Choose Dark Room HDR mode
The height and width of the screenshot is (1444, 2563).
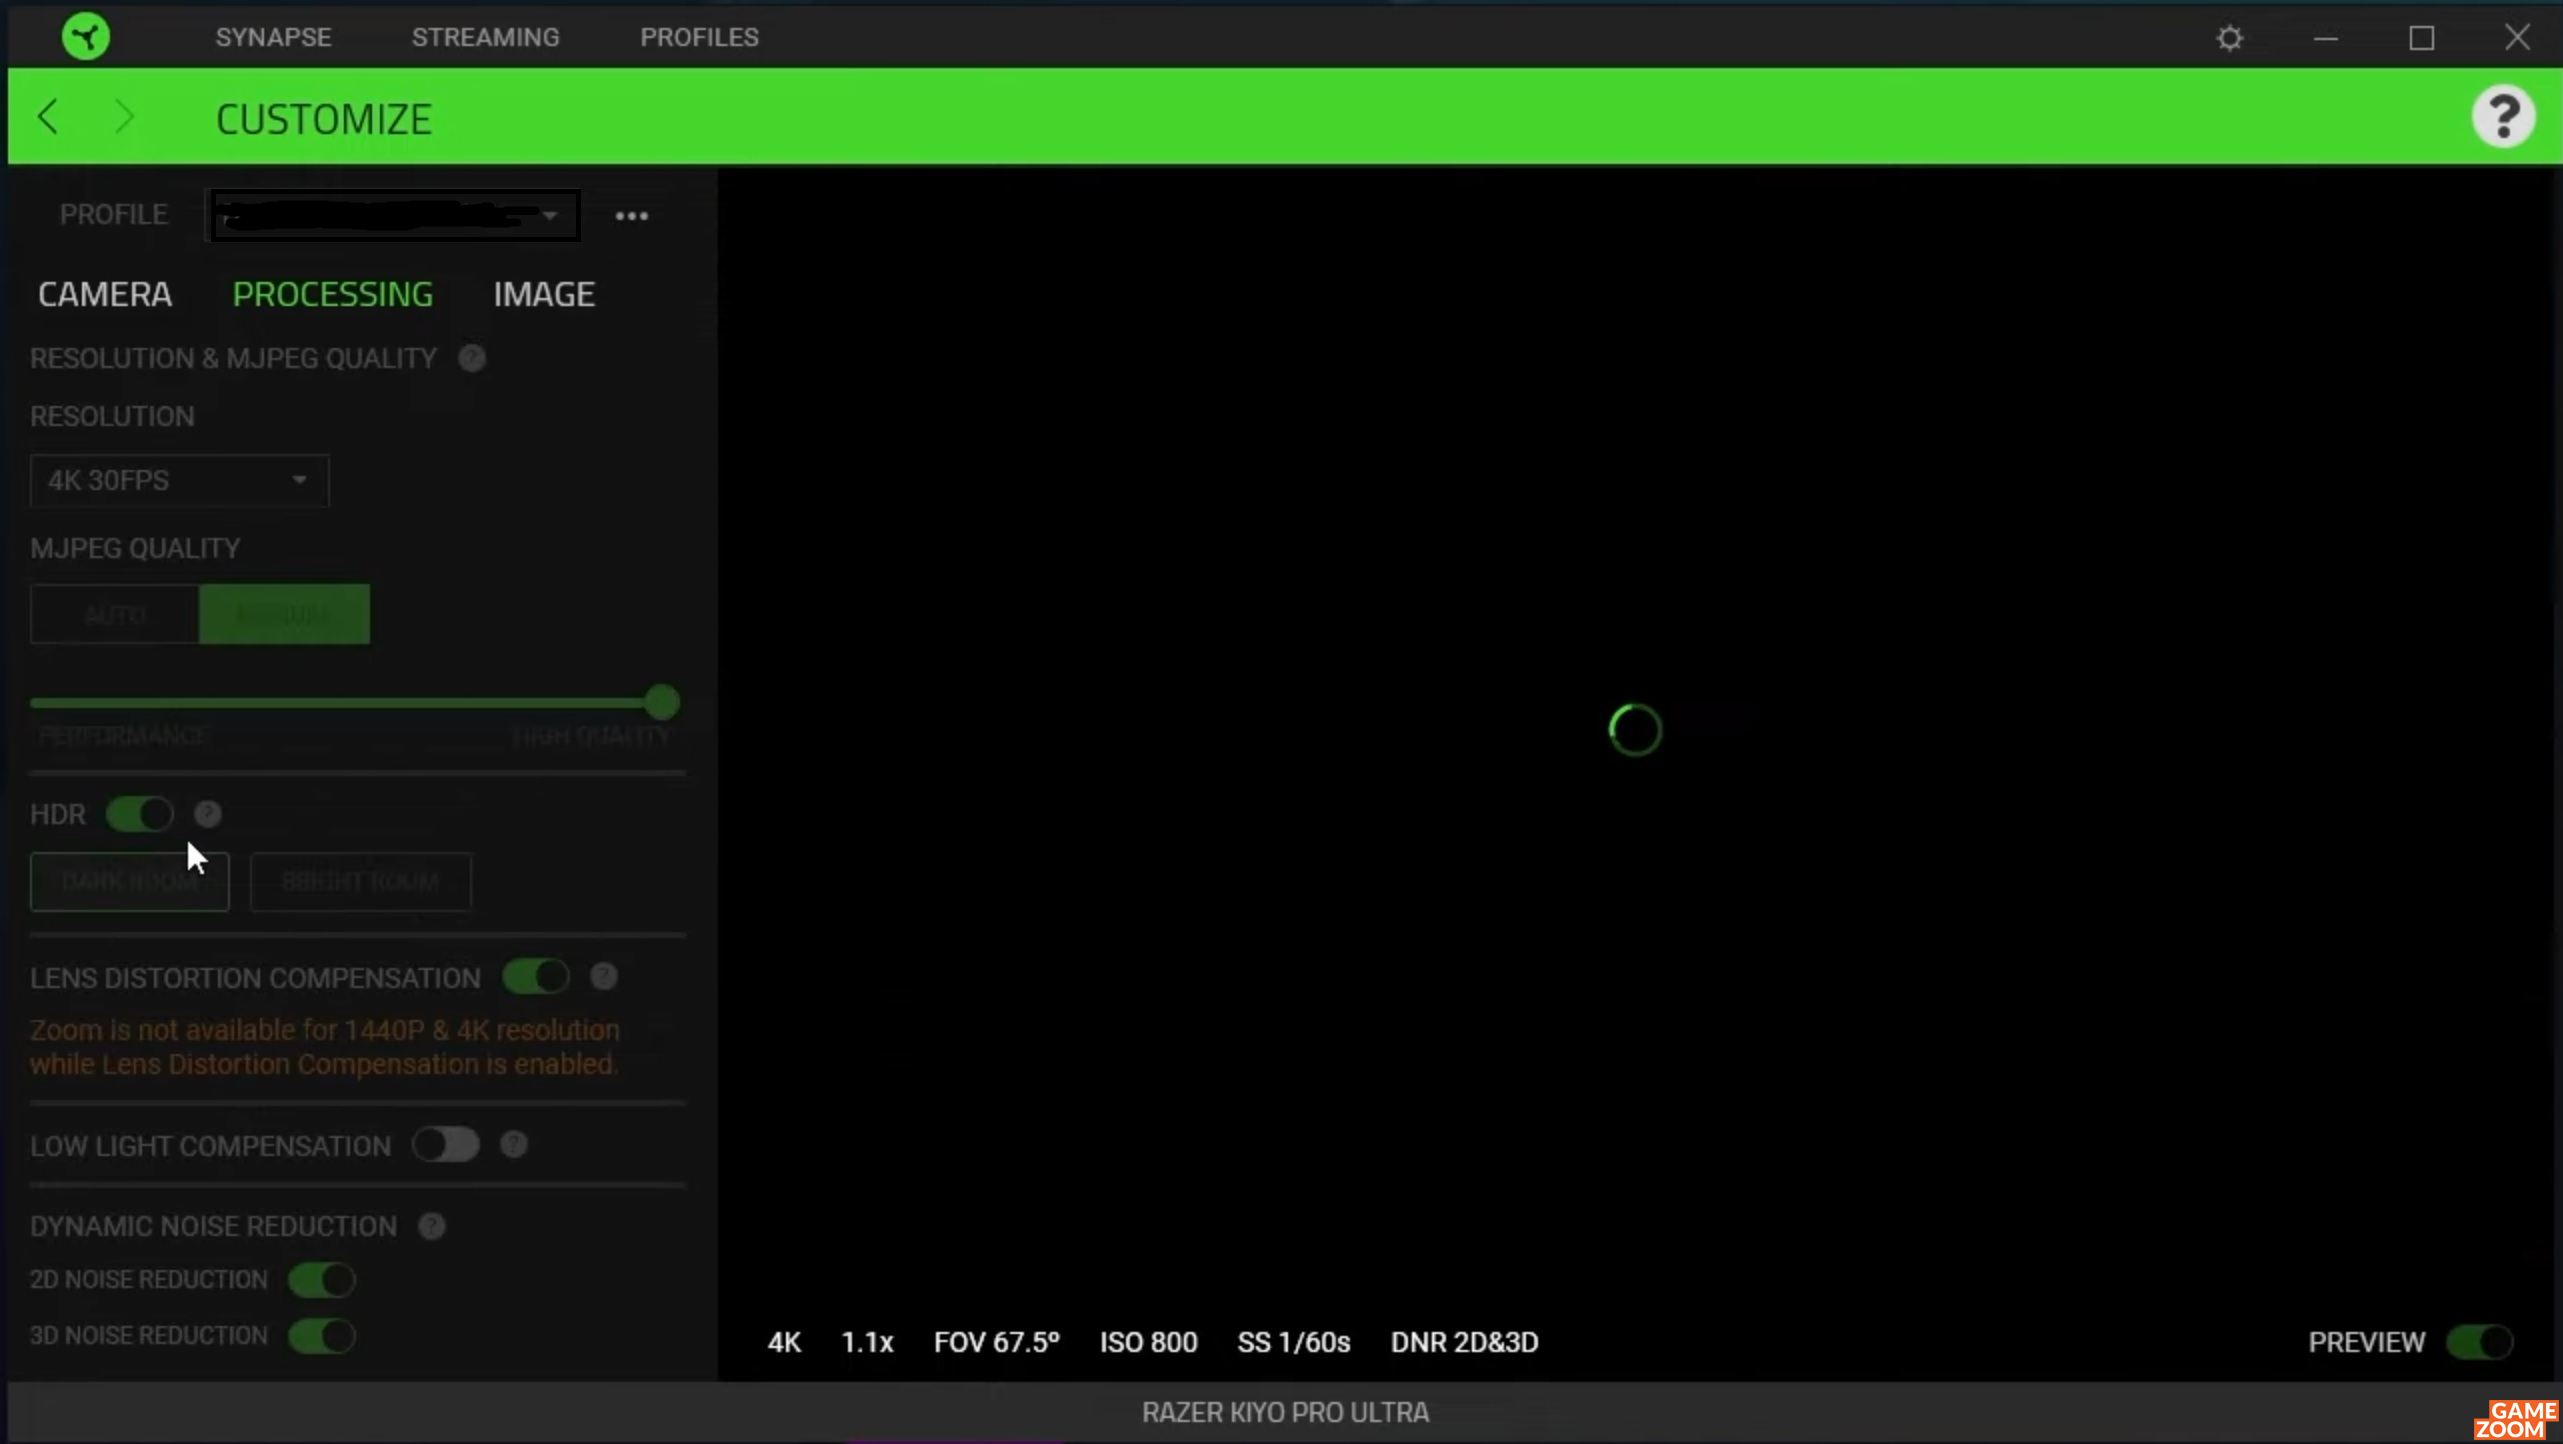click(x=130, y=881)
